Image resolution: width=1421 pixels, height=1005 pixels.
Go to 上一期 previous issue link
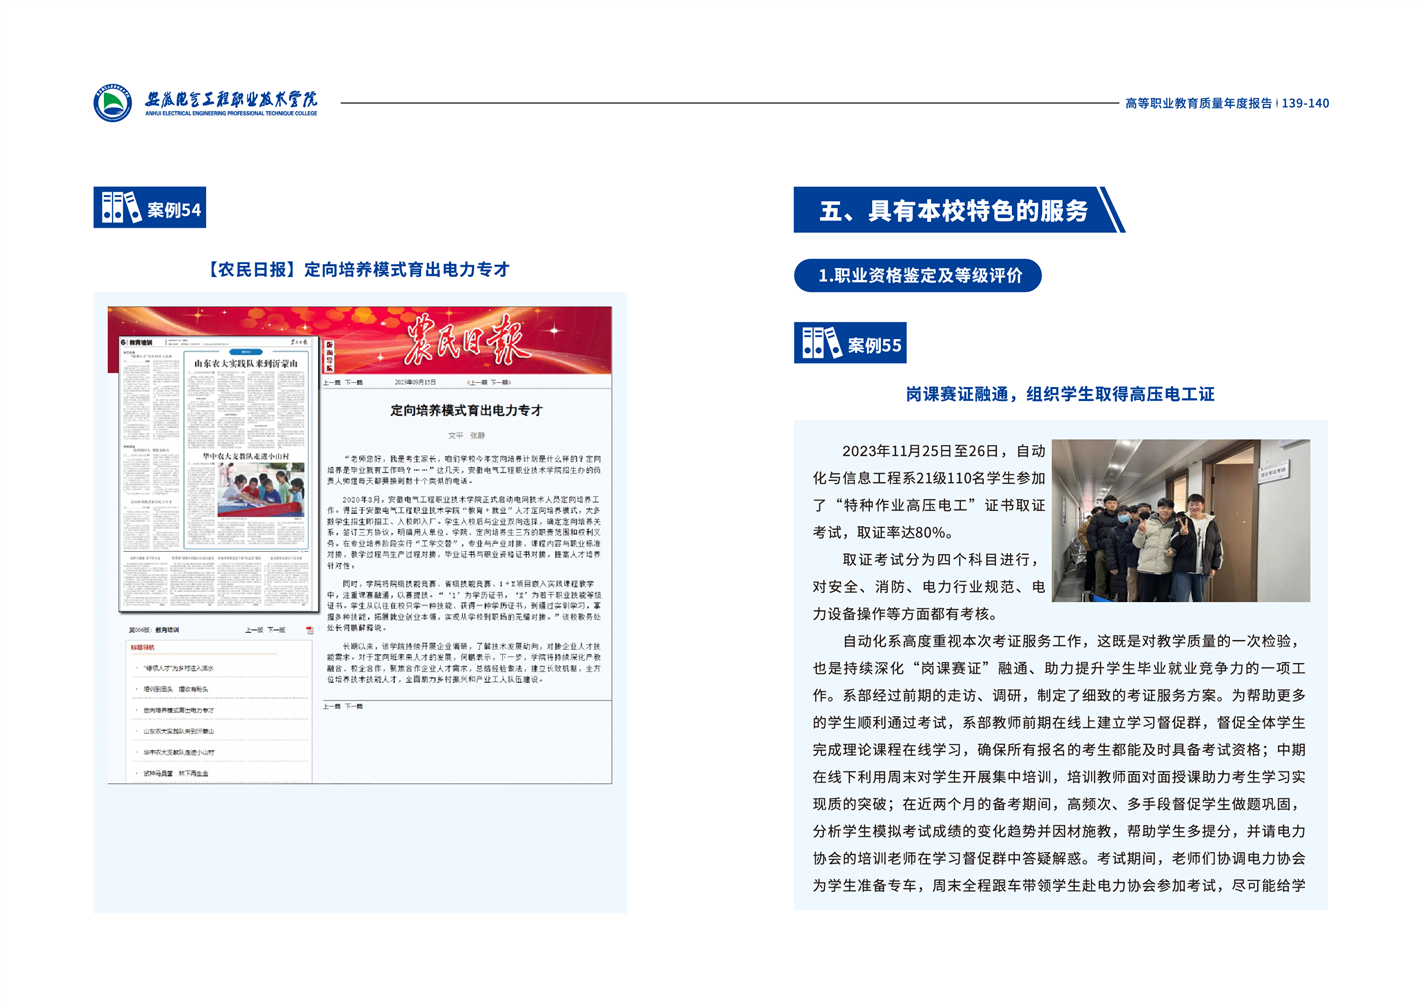(477, 383)
